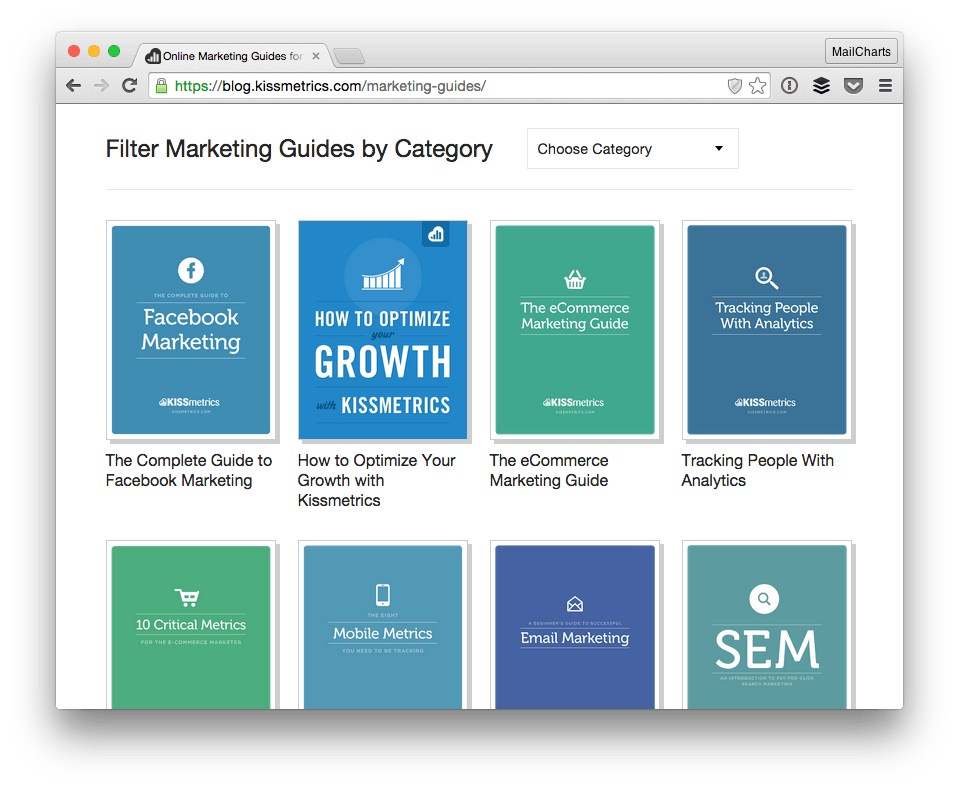Click the search icon on SEM cover
Image resolution: width=959 pixels, height=789 pixels.
[764, 599]
